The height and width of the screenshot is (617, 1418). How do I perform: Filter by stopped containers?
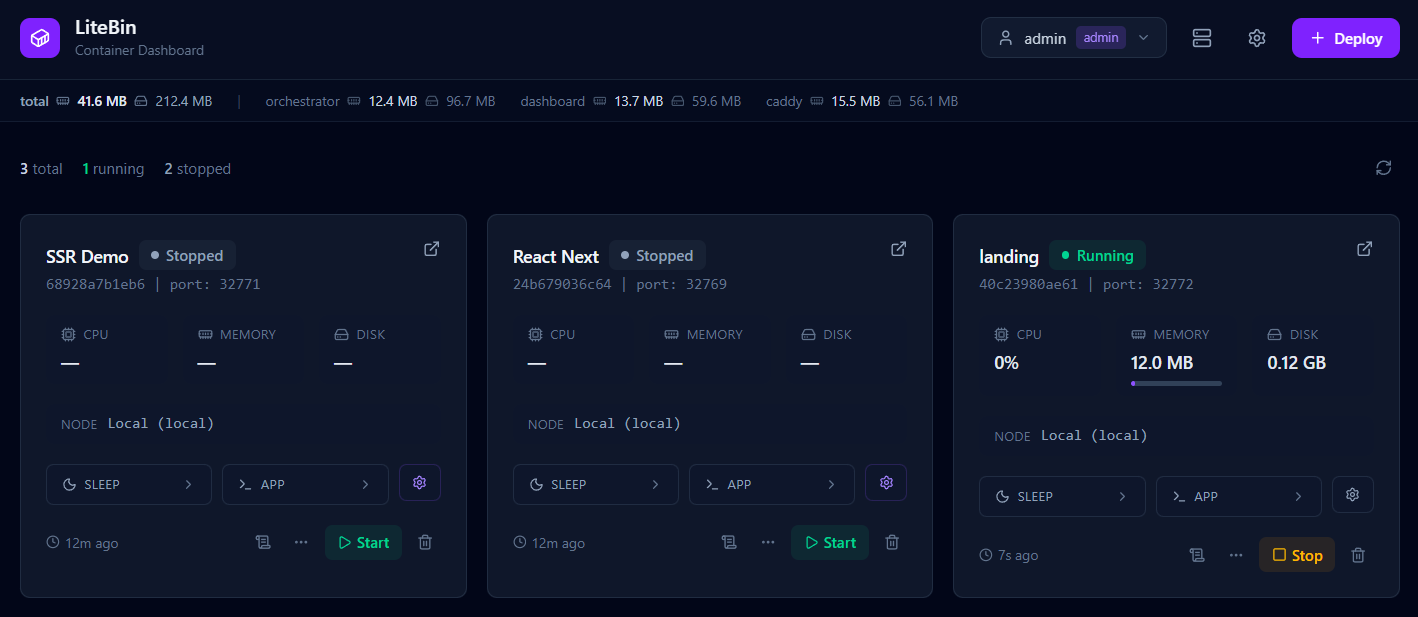tap(197, 168)
